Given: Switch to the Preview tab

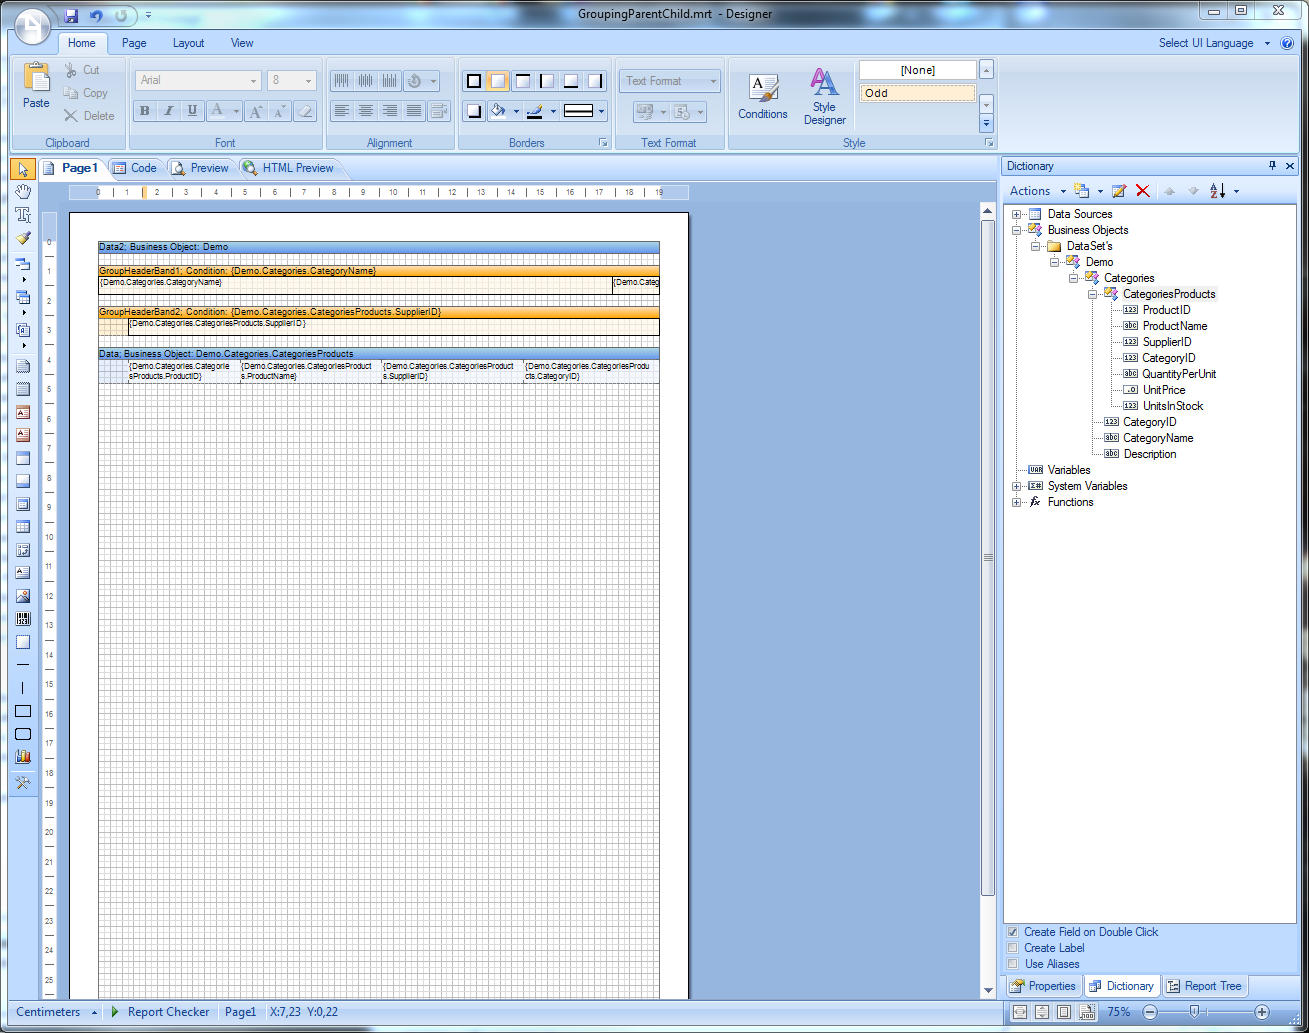Looking at the screenshot, I should coord(199,168).
